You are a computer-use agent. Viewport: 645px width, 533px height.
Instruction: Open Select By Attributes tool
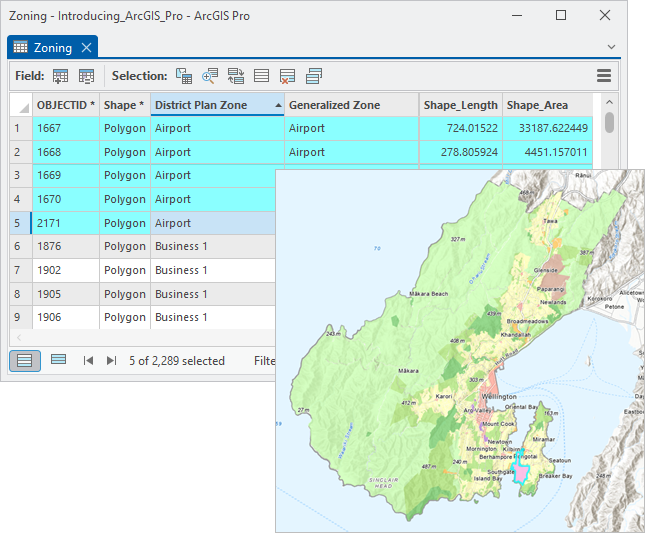(x=184, y=76)
